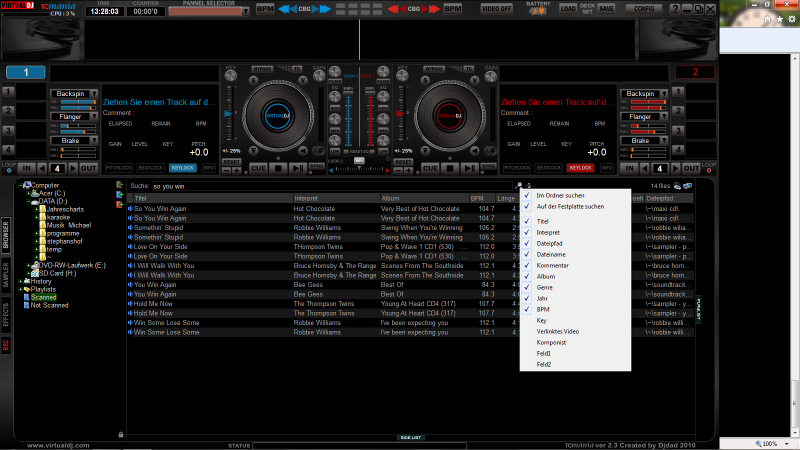
Task: Click the S button above deck 2 turntable
Action: pos(426,80)
